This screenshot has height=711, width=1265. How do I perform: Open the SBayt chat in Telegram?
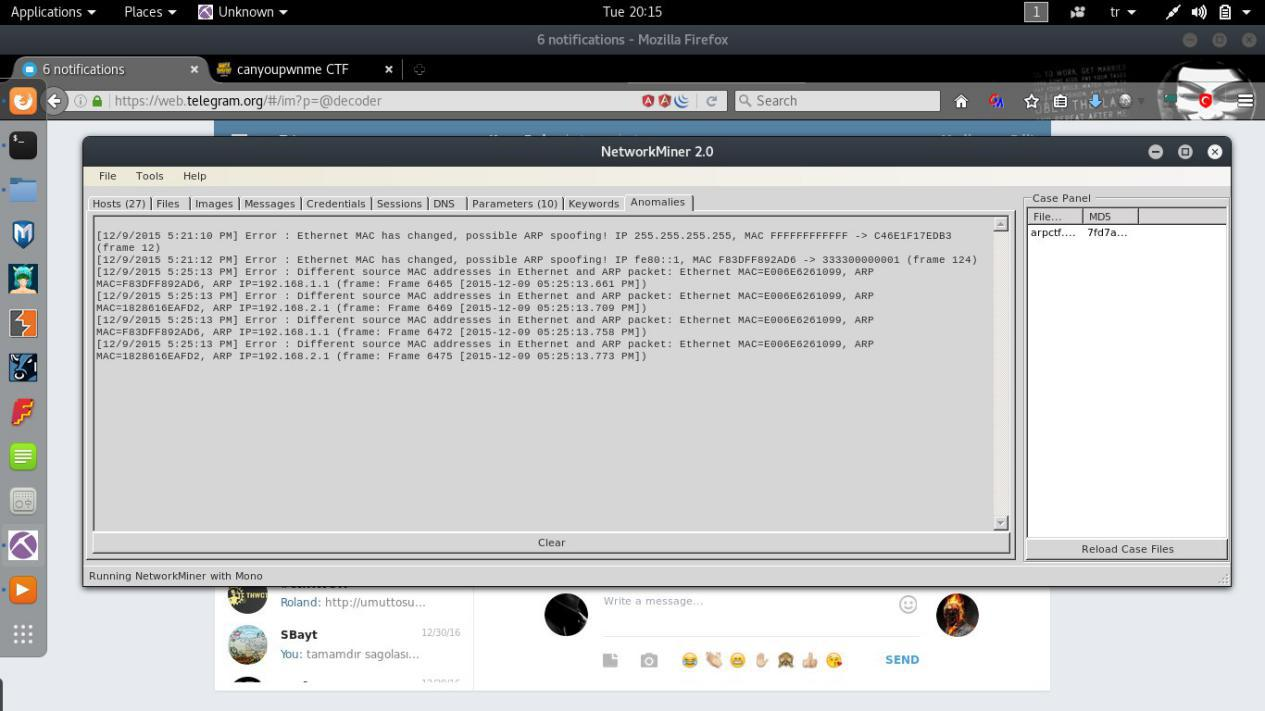tap(343, 644)
